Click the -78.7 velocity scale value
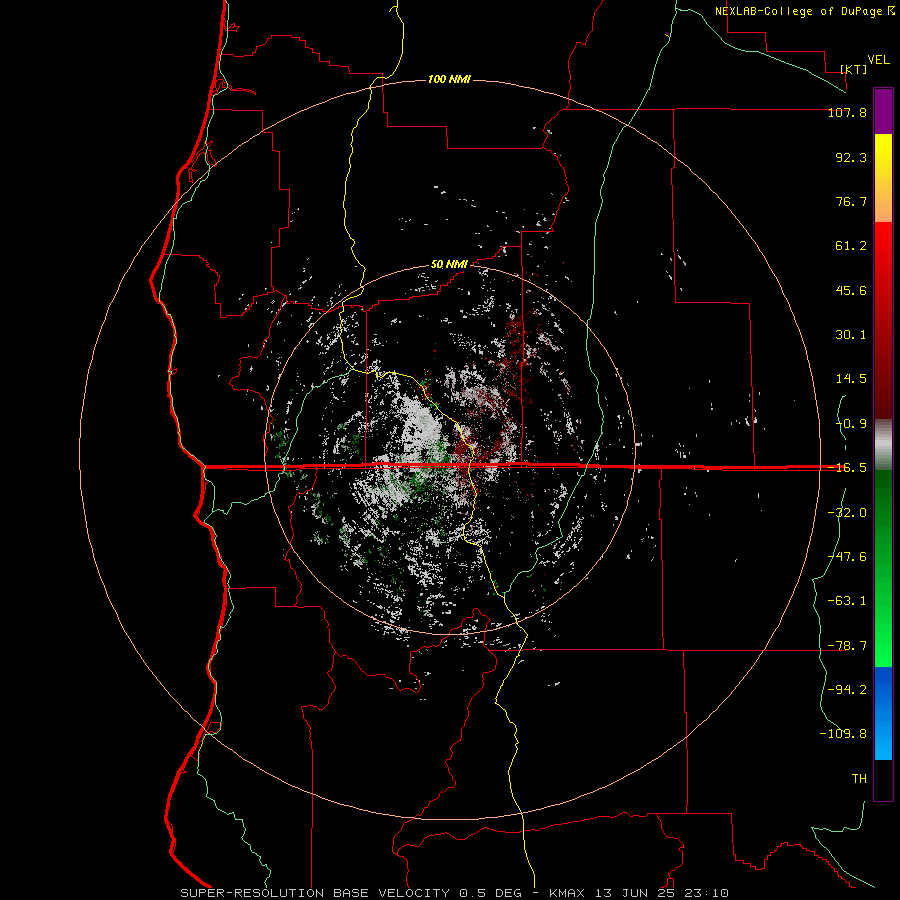The width and height of the screenshot is (900, 900). pyautogui.click(x=847, y=646)
